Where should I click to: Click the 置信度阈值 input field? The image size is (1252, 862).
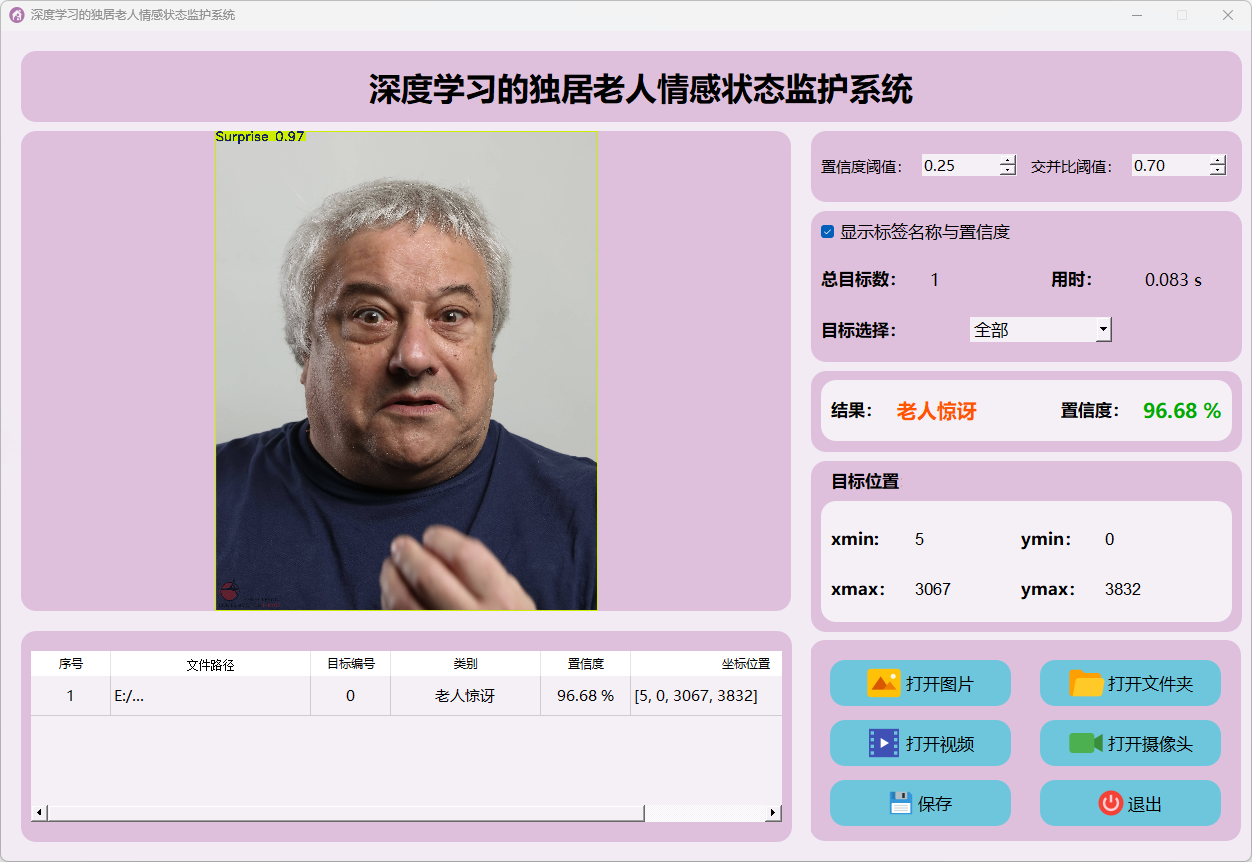(959, 166)
